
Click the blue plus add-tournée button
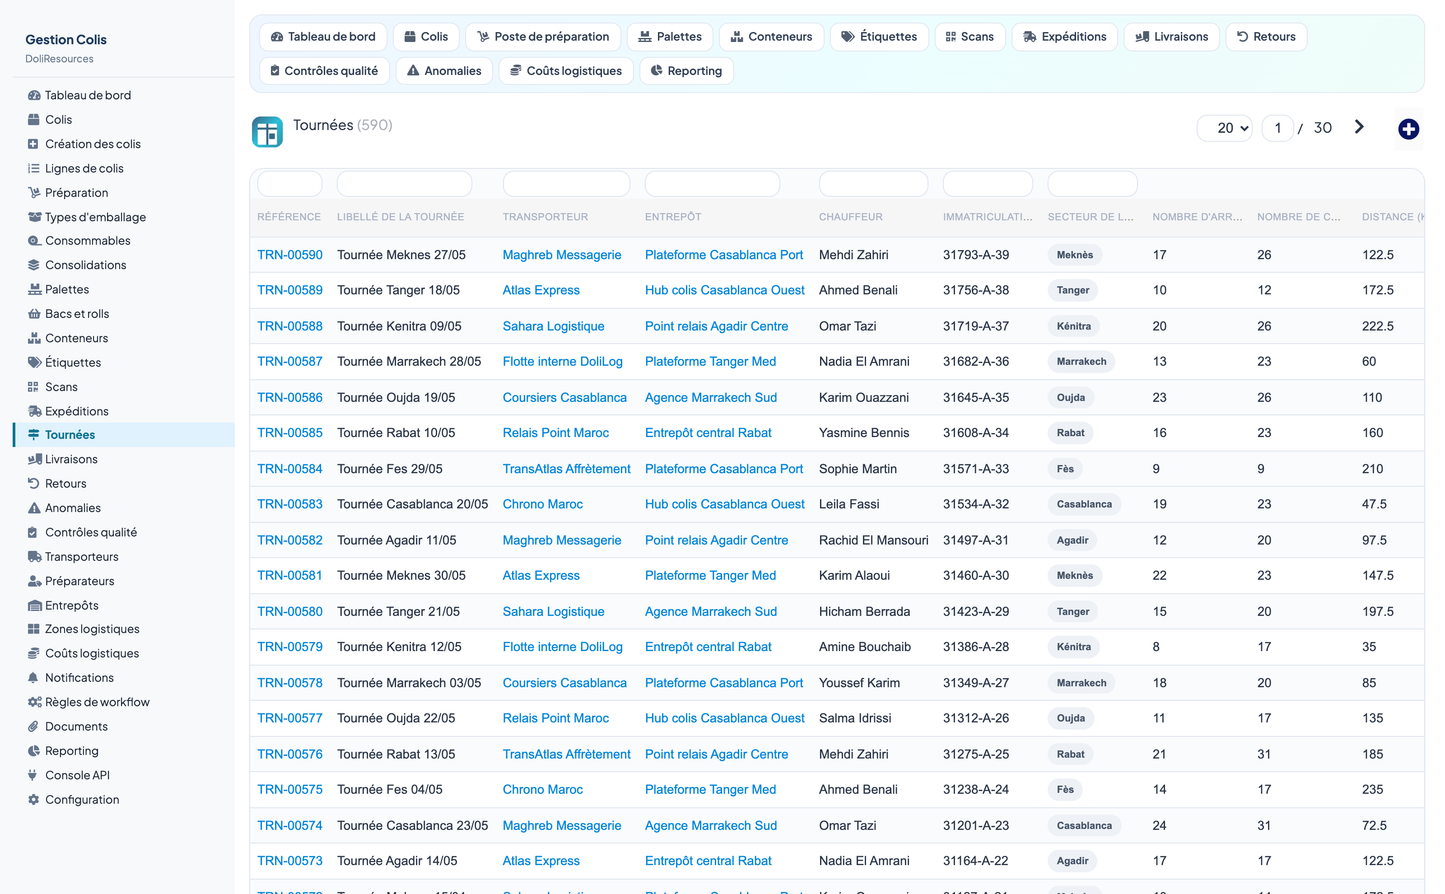click(x=1408, y=129)
